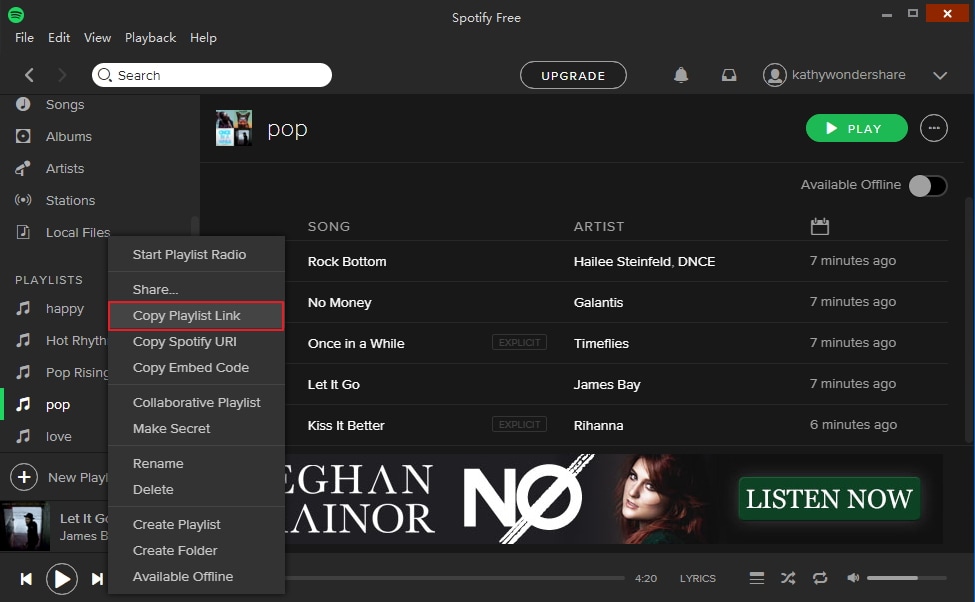Open the inbox tray icon

coord(729,75)
